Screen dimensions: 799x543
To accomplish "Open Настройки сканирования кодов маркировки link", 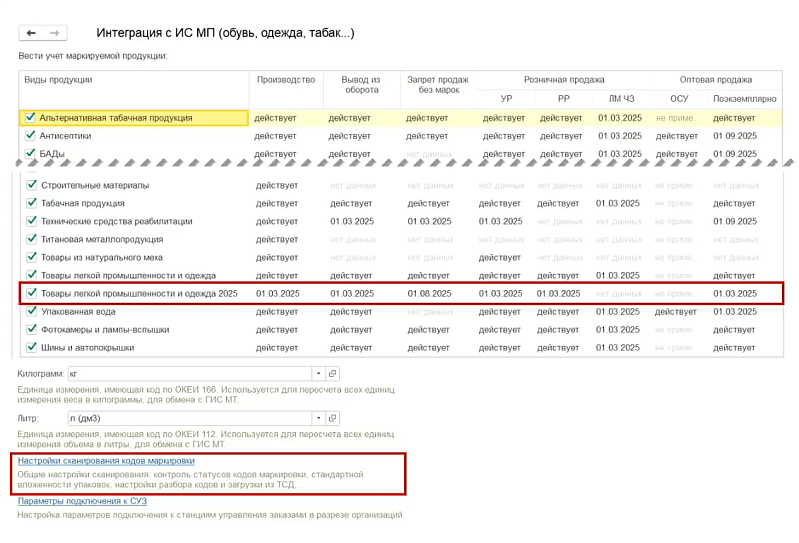I will [106, 460].
